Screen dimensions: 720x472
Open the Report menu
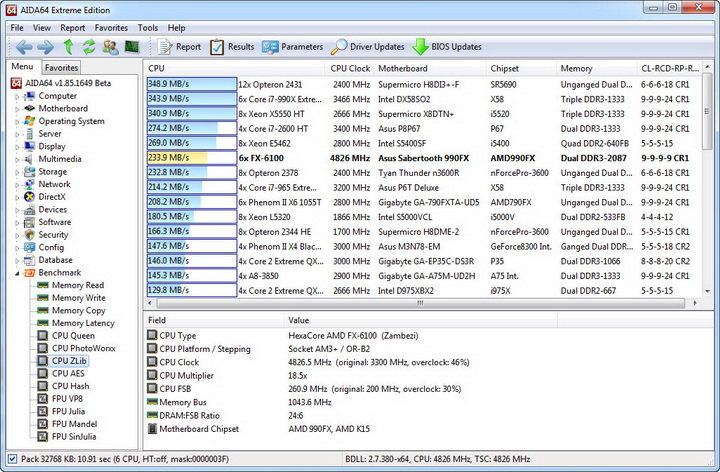click(73, 28)
